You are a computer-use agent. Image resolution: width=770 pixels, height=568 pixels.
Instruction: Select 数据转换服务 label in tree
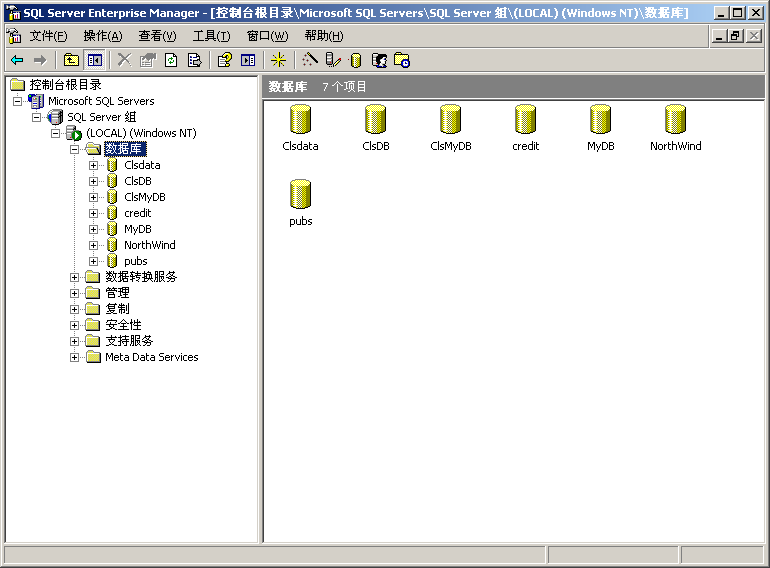click(x=141, y=277)
